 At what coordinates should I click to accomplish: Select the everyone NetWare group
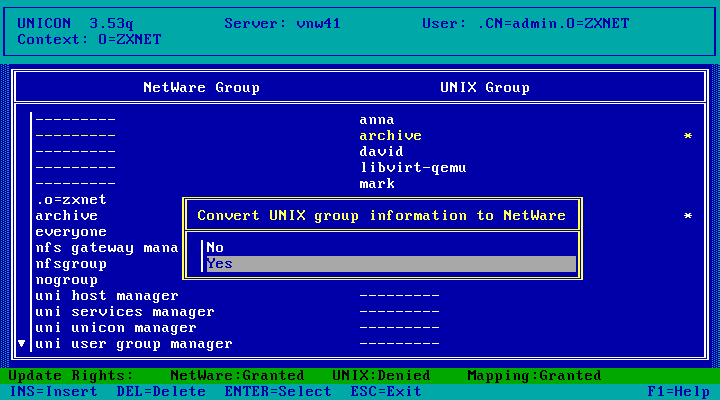(x=71, y=232)
